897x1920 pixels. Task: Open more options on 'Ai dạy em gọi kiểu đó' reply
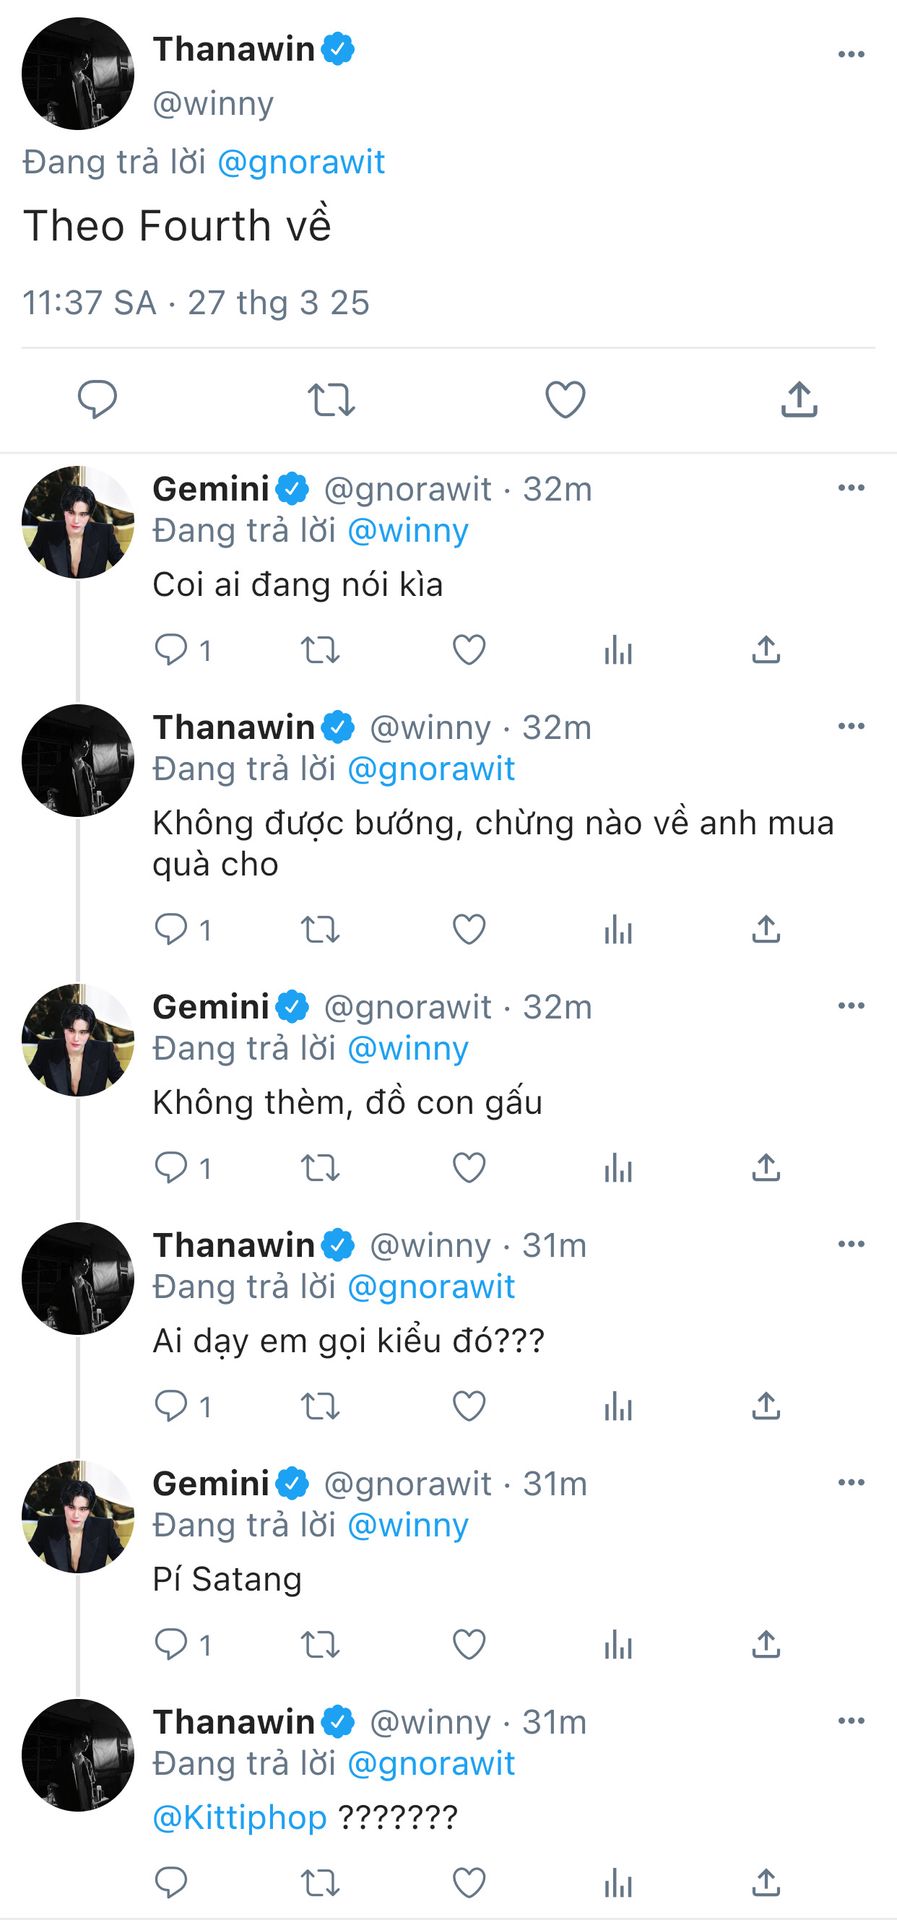click(851, 1244)
